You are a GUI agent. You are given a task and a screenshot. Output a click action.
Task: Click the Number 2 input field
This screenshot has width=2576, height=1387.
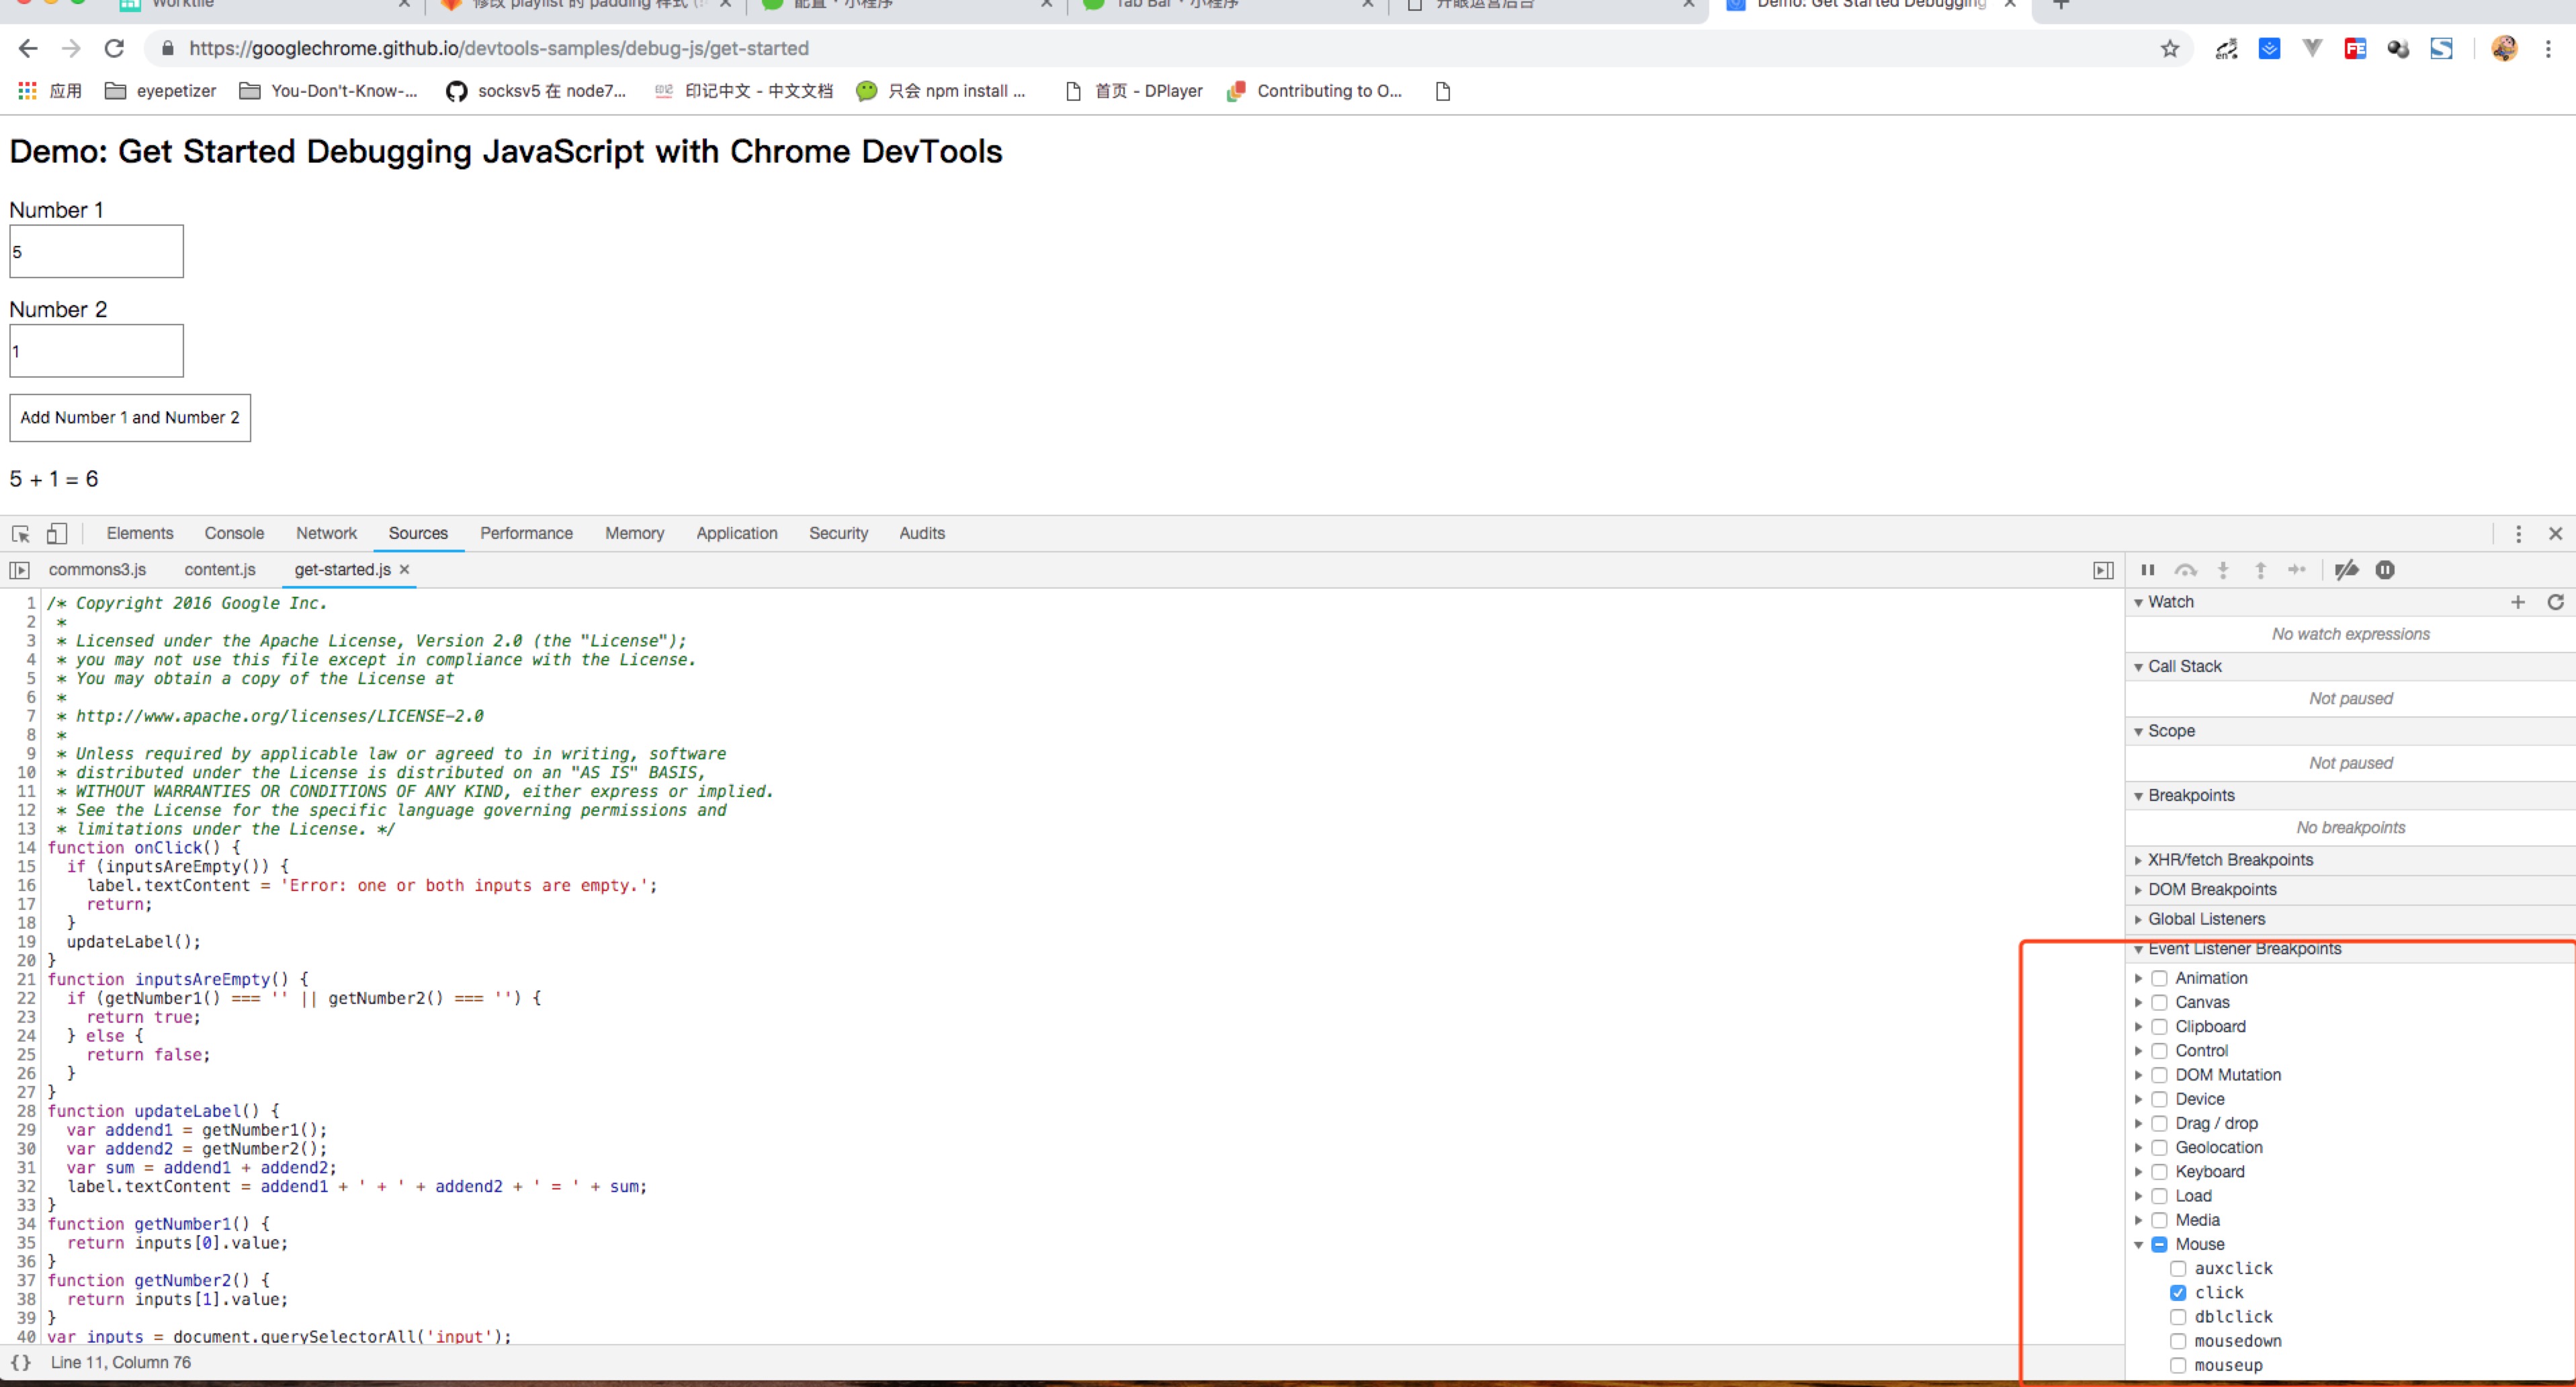coord(97,351)
